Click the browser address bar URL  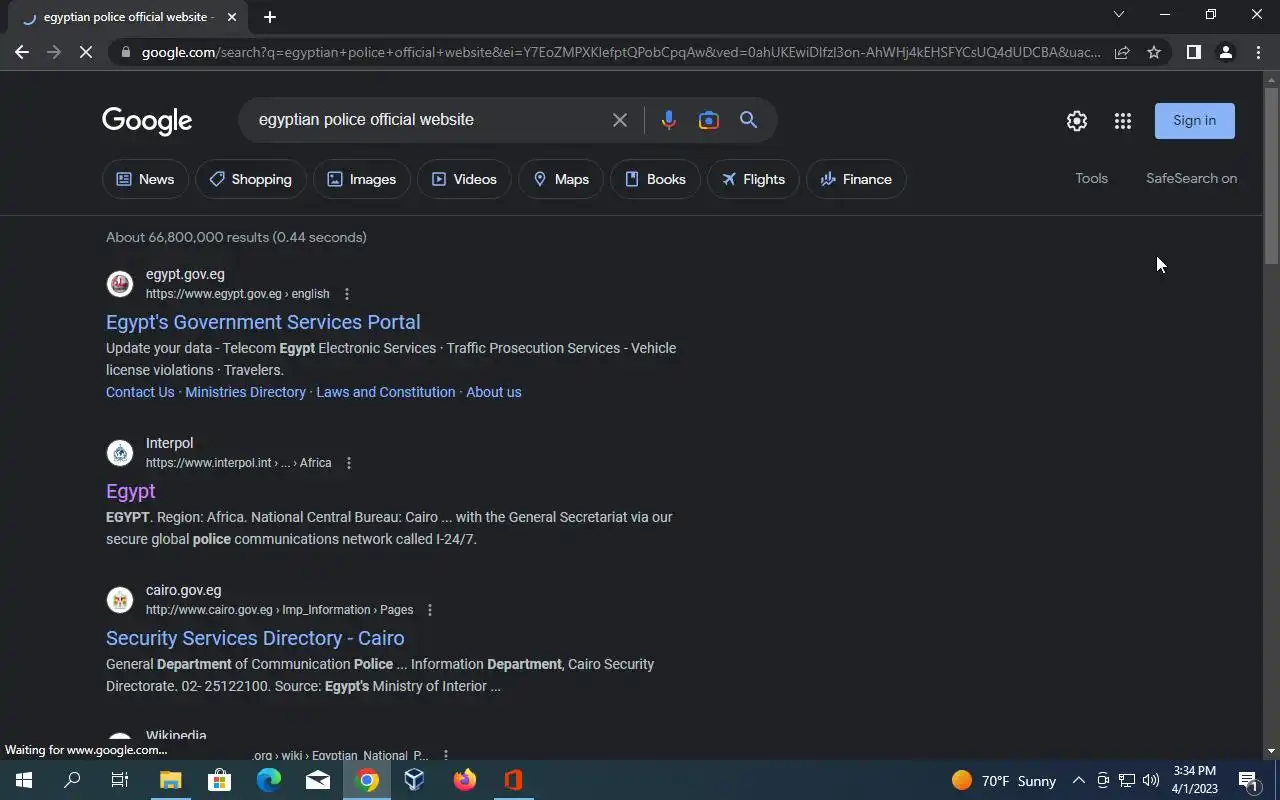(620, 52)
